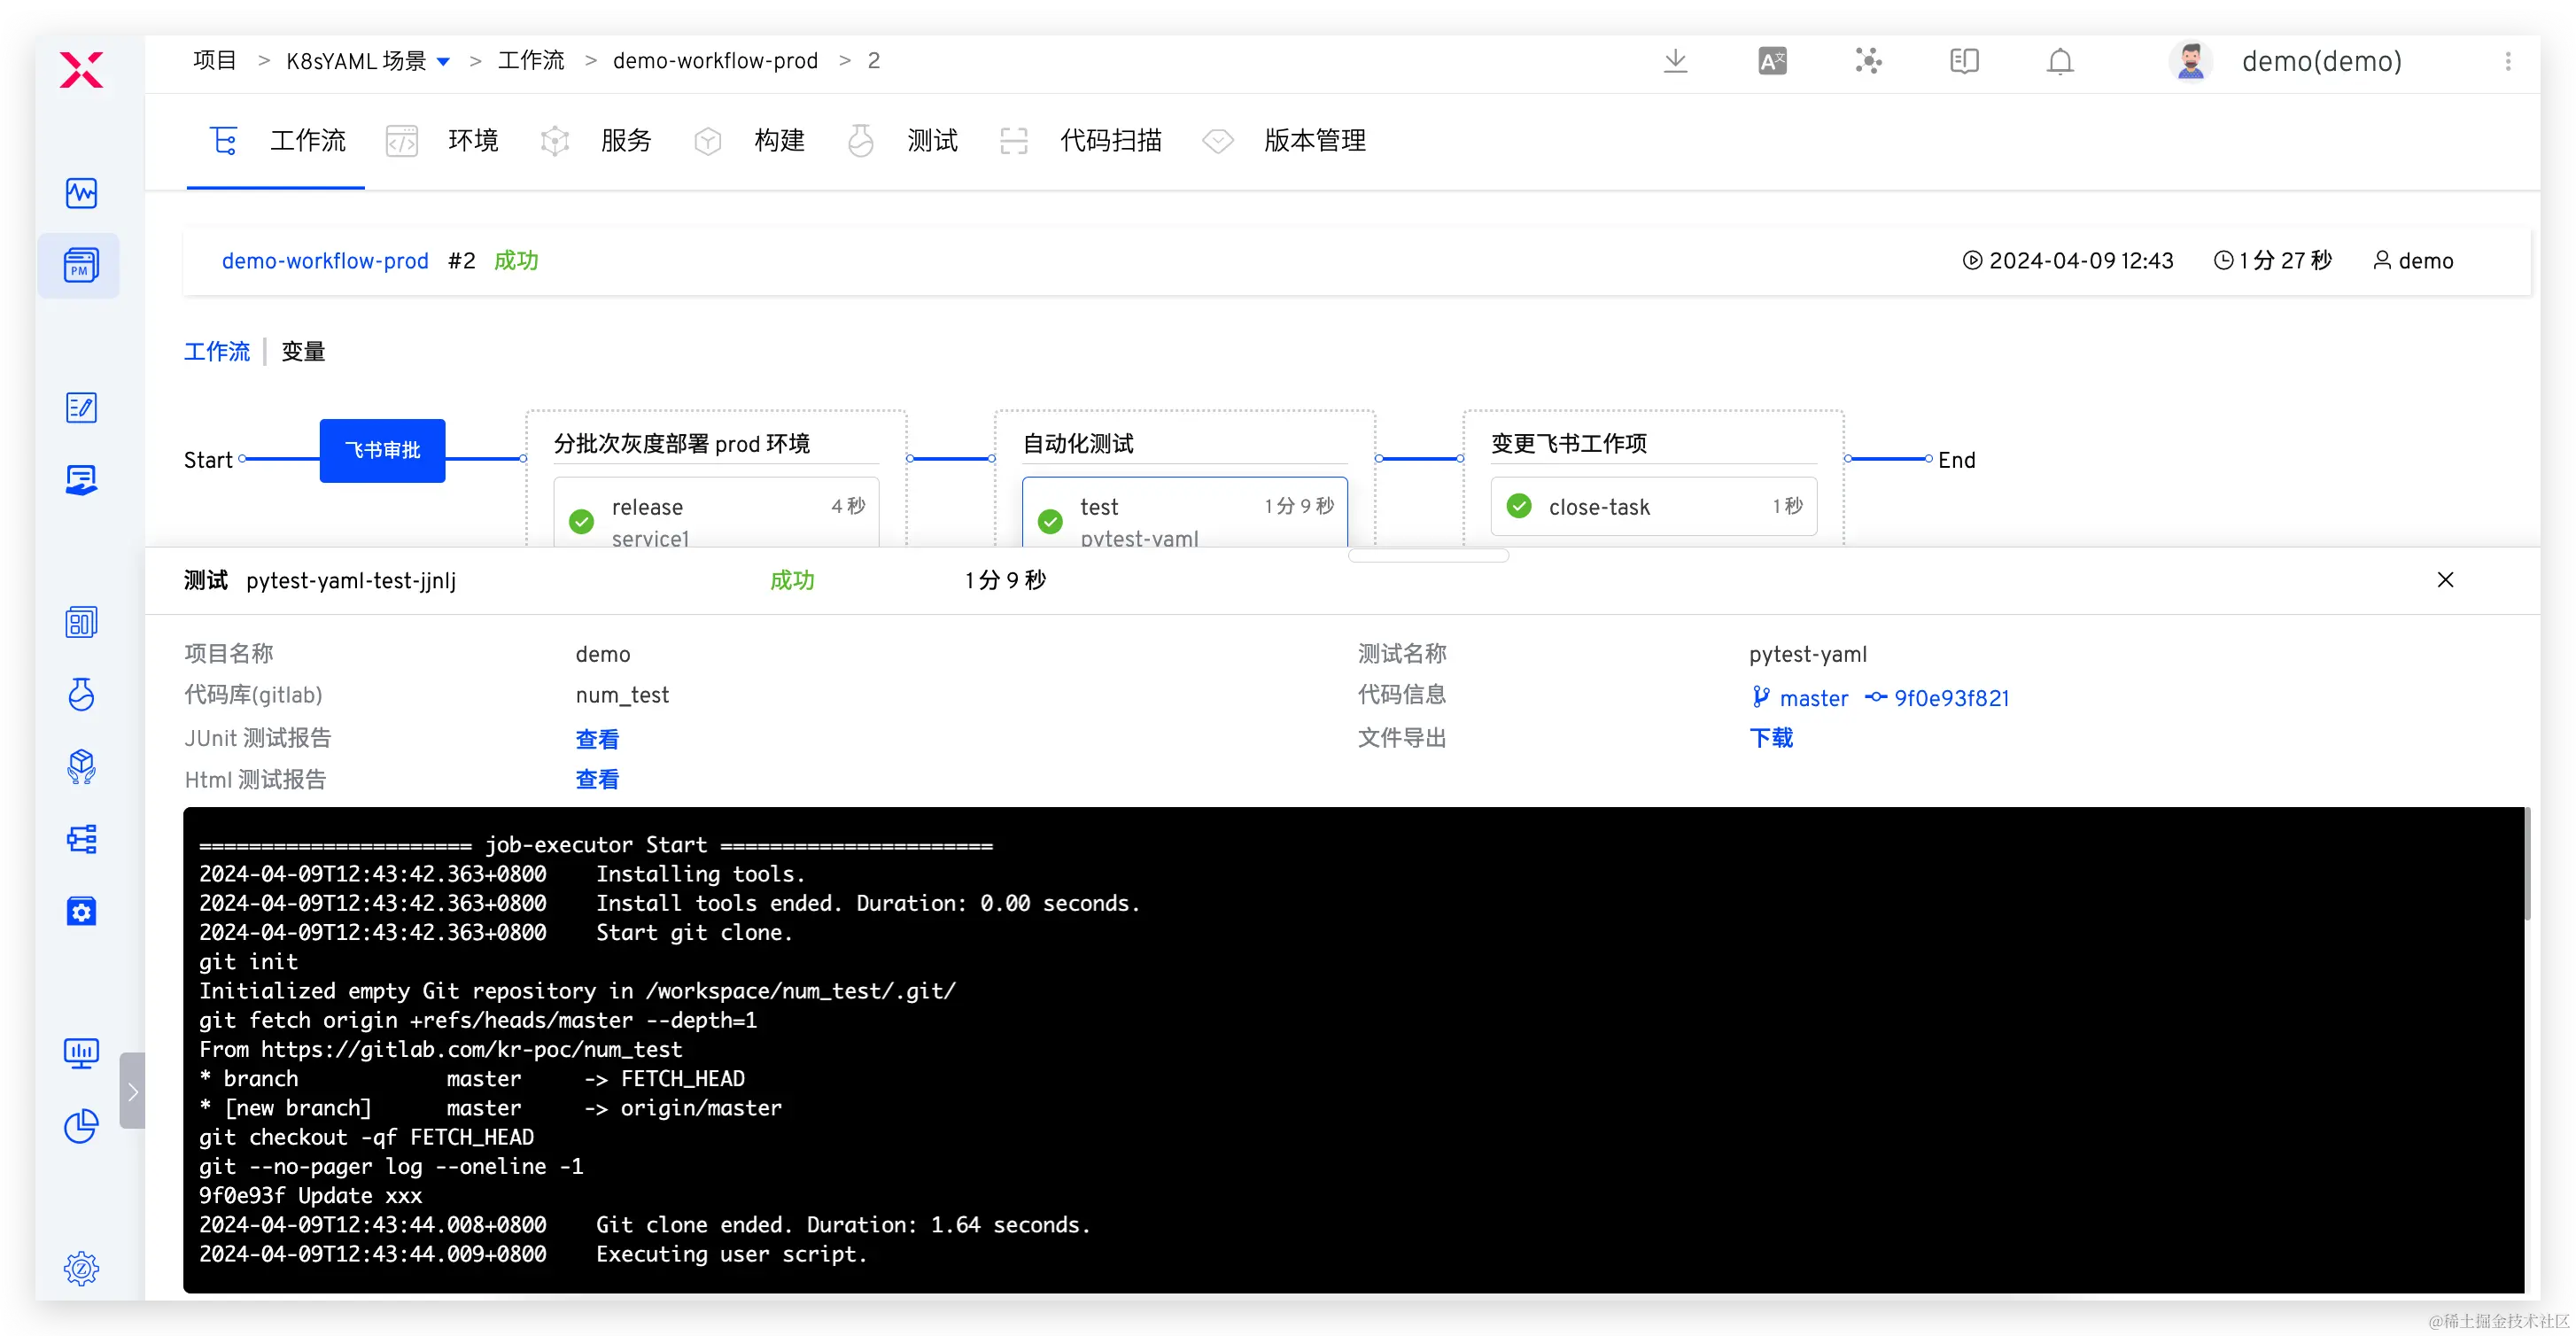Switch to the 变量 tab
The width and height of the screenshot is (2576, 1336).
click(303, 352)
